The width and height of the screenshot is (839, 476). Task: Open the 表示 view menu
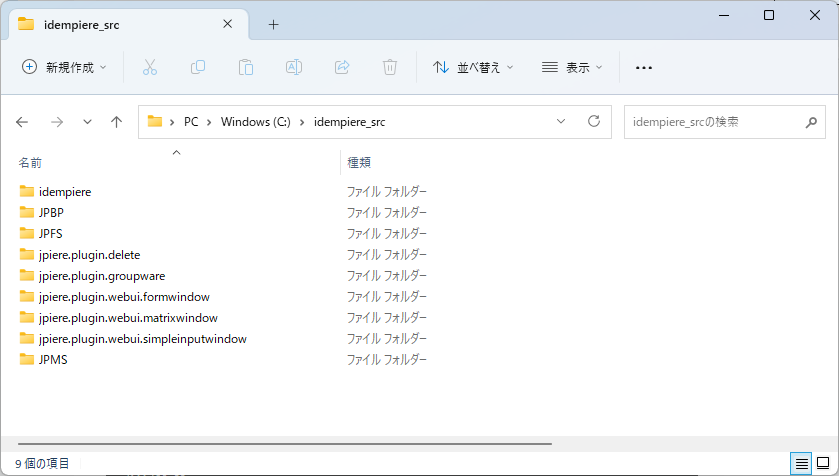572,67
